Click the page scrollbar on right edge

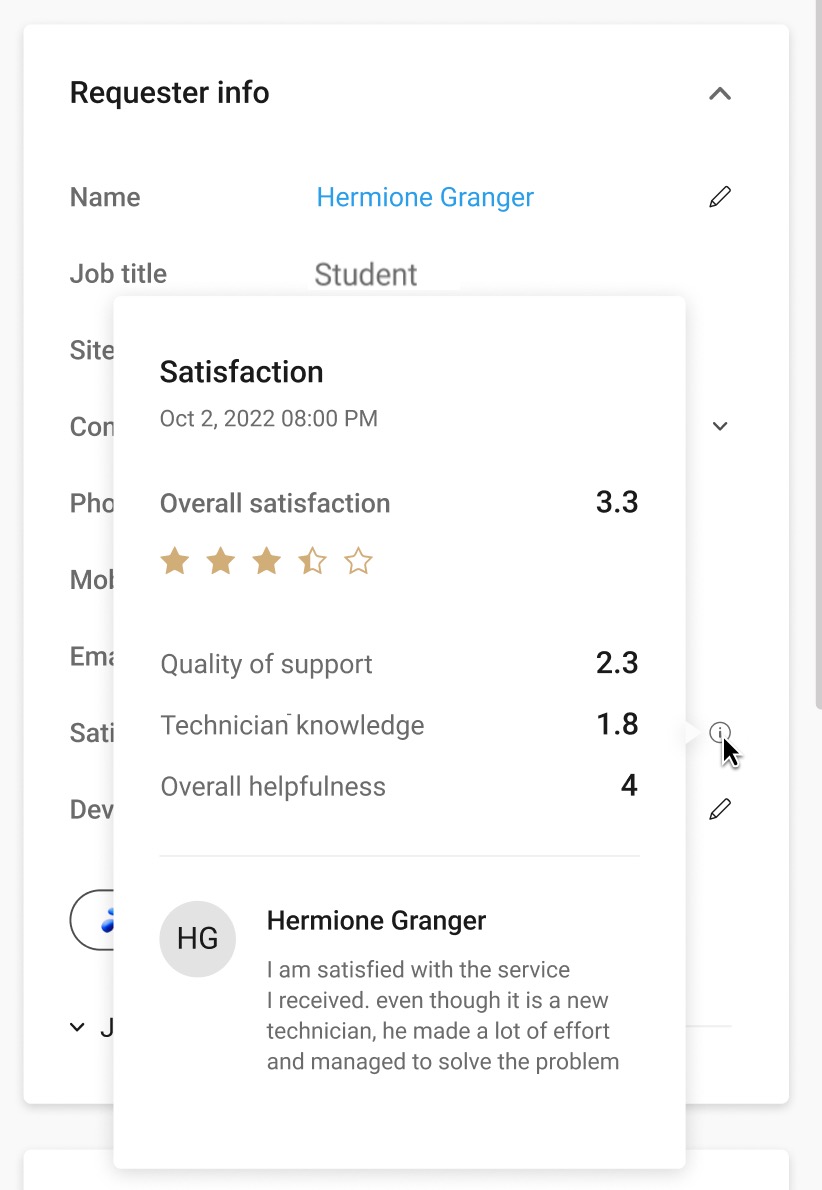point(818,357)
